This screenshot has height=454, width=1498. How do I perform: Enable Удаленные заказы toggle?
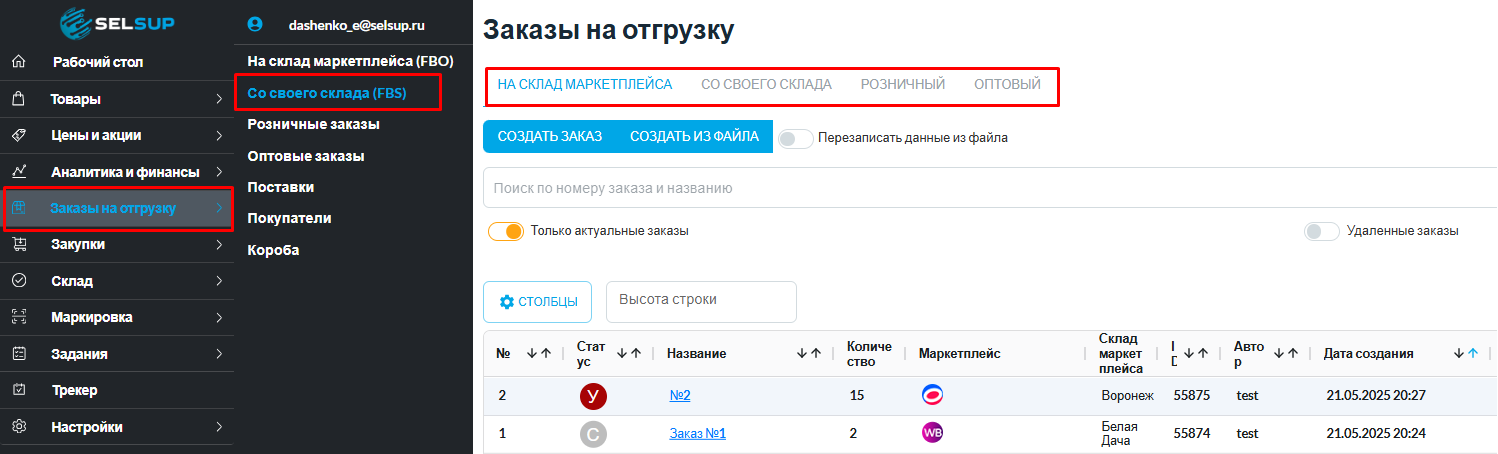(x=1321, y=231)
